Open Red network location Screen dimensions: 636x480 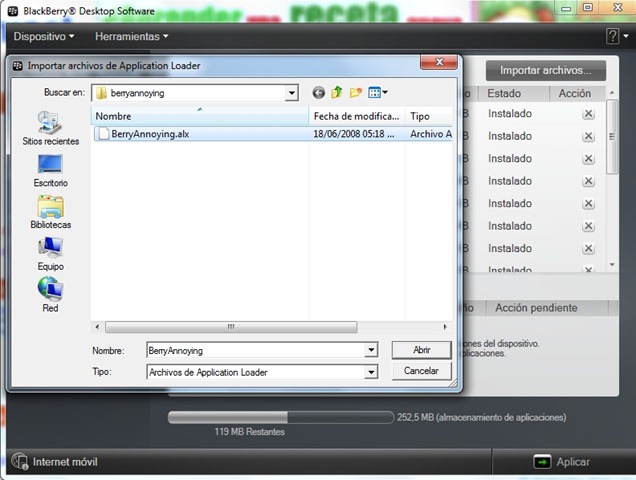50,295
